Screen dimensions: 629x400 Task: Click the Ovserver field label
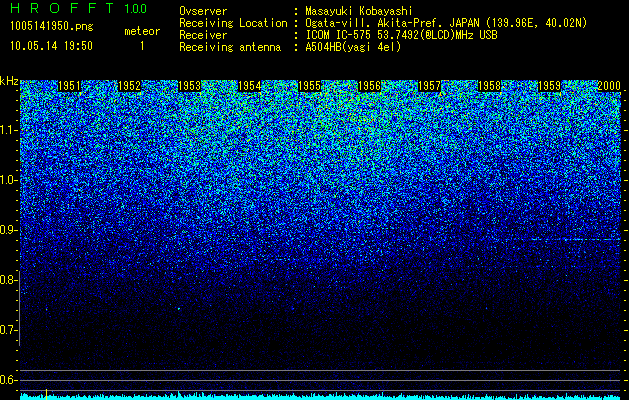click(x=203, y=11)
